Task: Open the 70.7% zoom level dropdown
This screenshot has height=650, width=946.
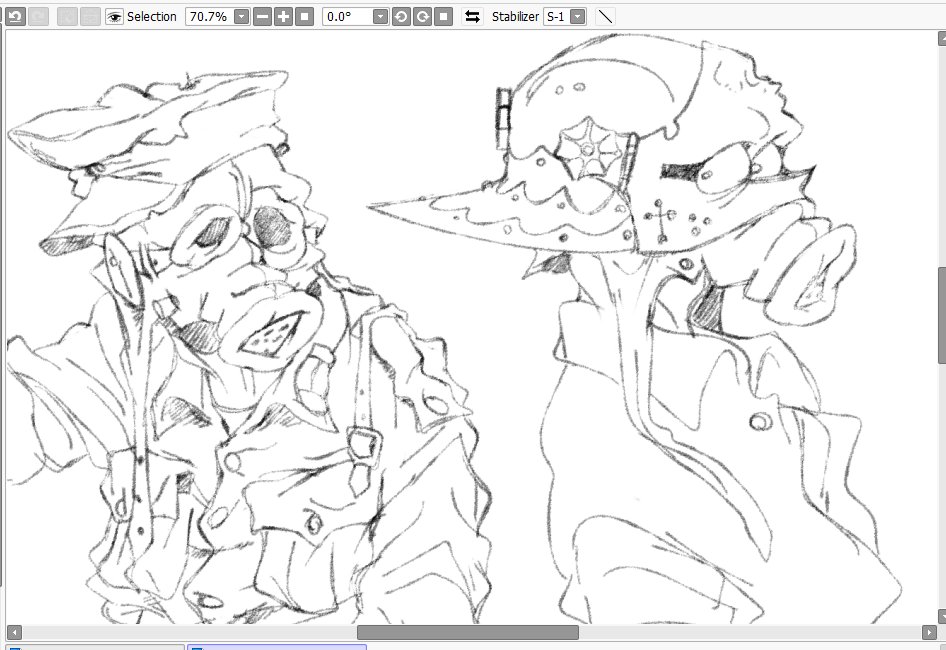Action: [241, 16]
